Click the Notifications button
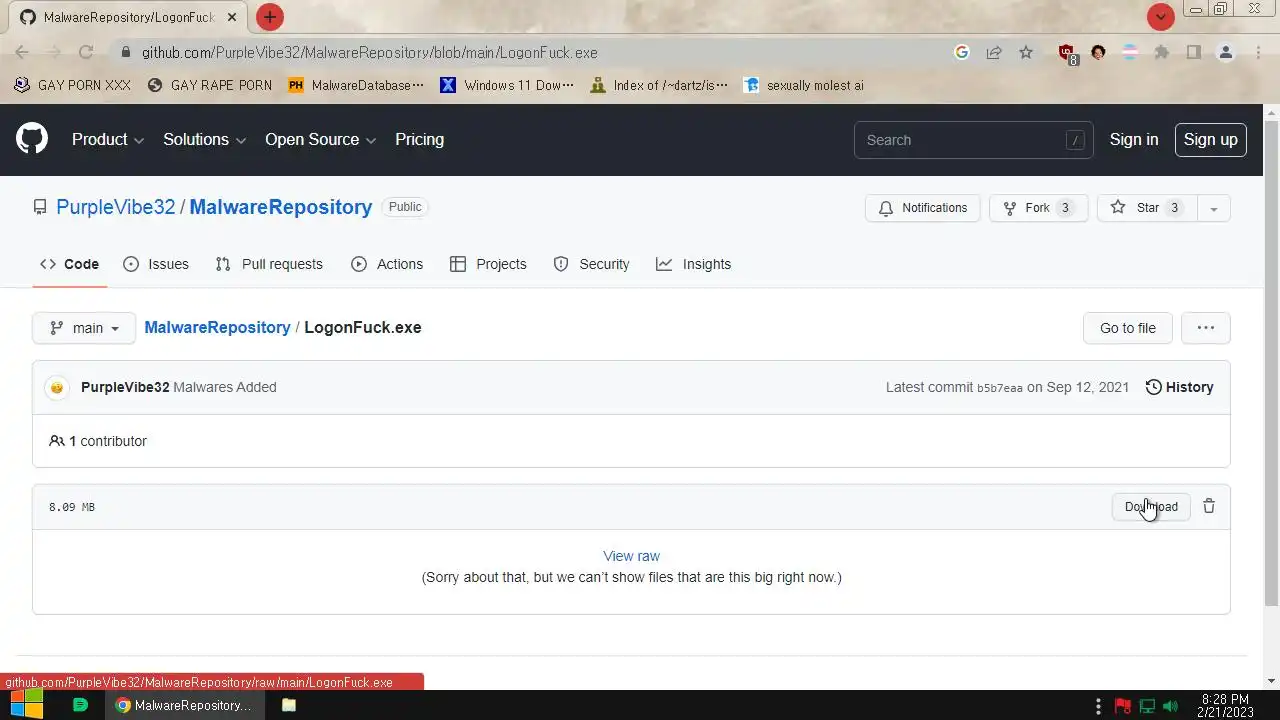This screenshot has height=720, width=1280. click(923, 208)
